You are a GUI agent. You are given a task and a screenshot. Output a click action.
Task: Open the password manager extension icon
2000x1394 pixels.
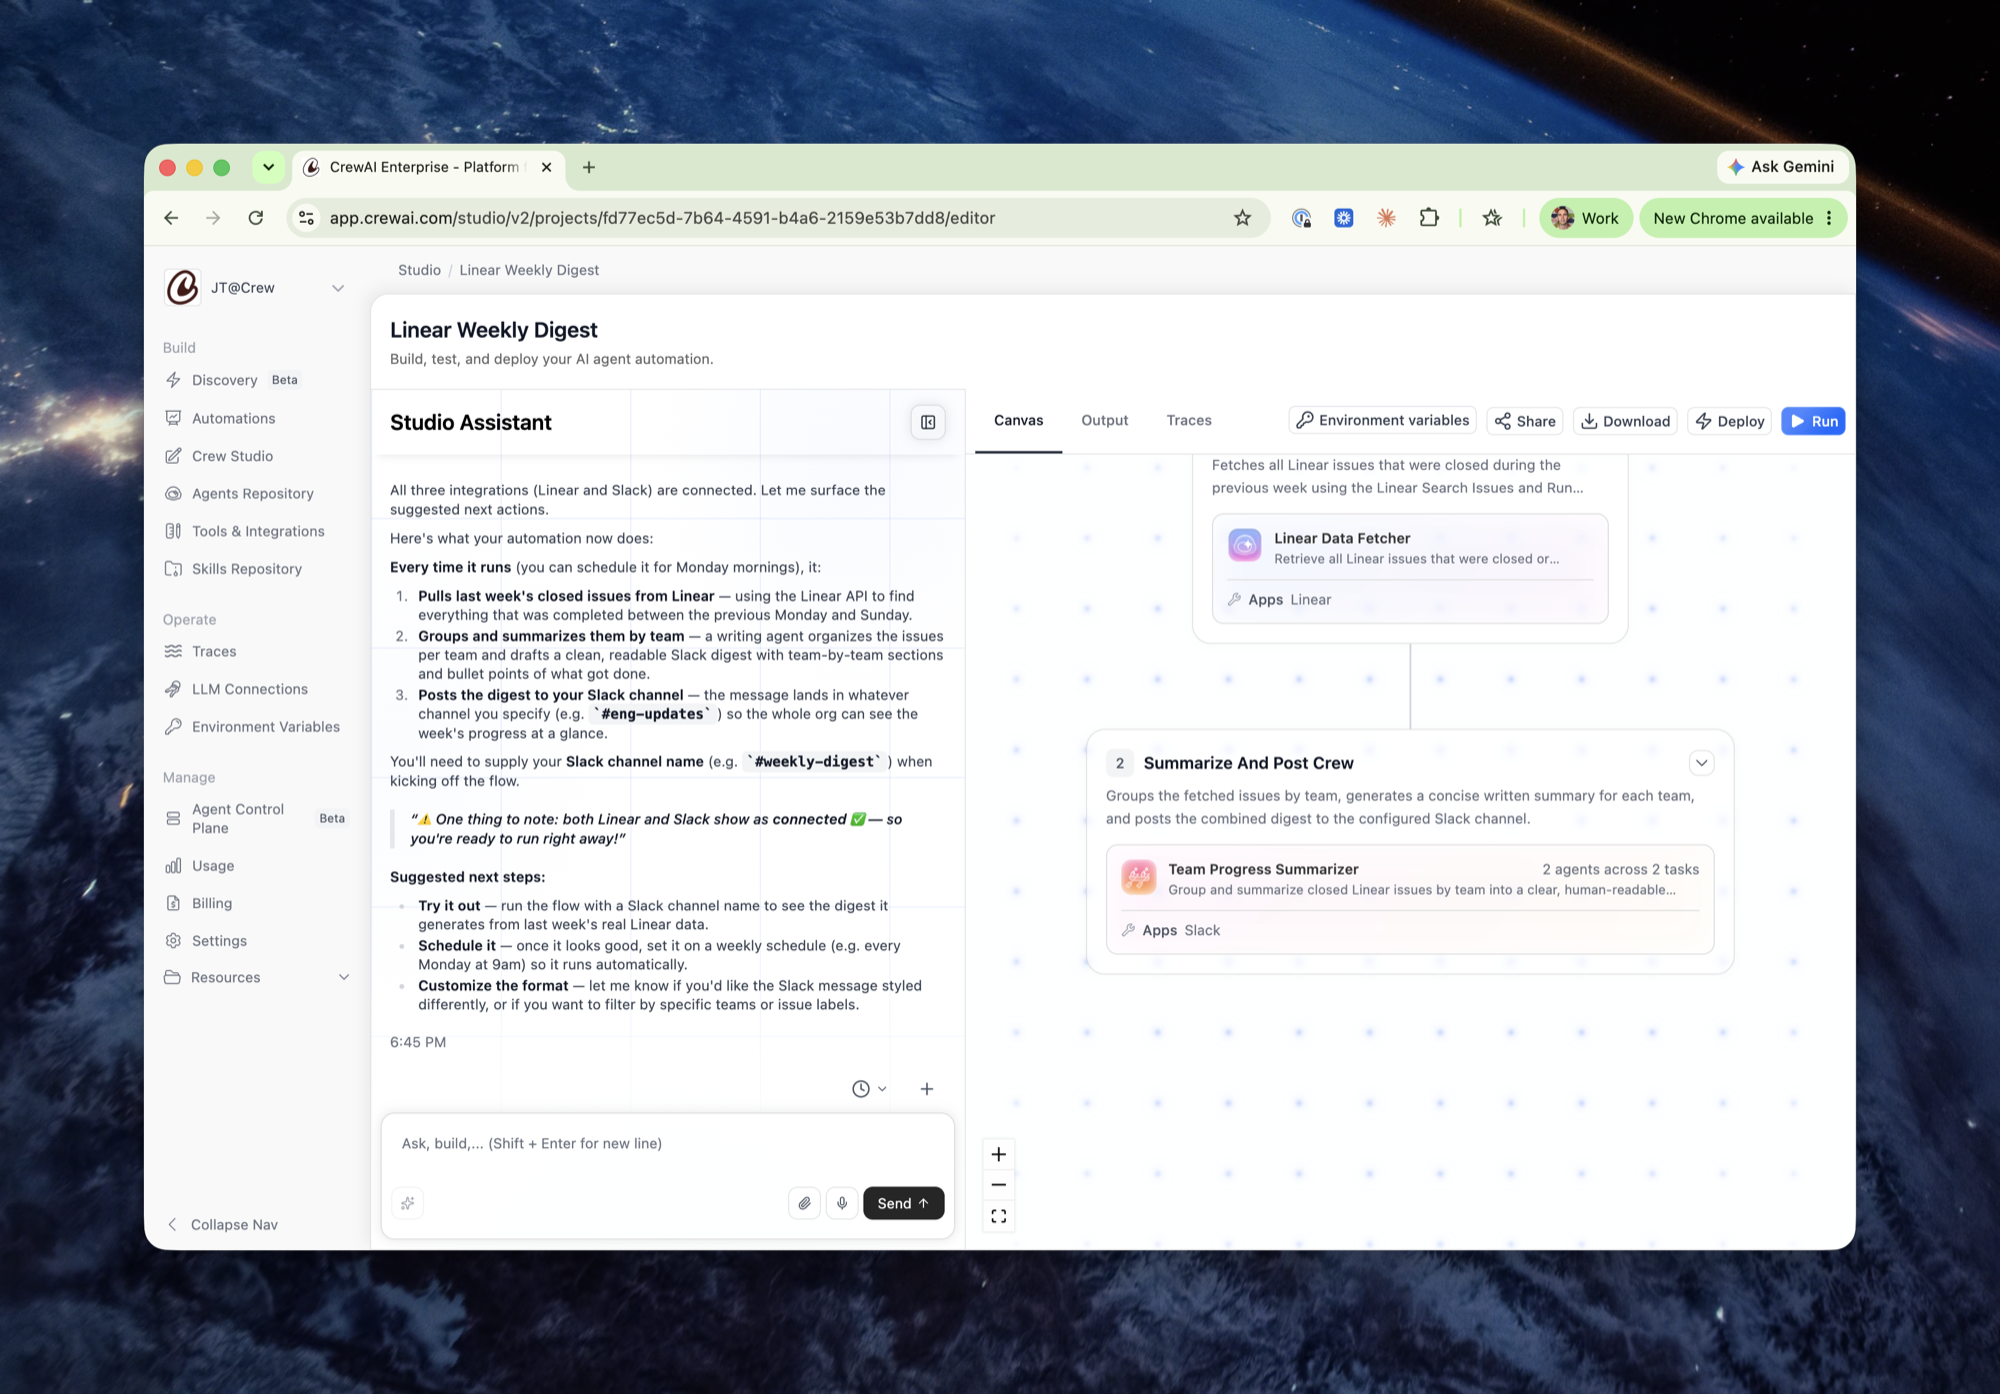(x=1301, y=218)
